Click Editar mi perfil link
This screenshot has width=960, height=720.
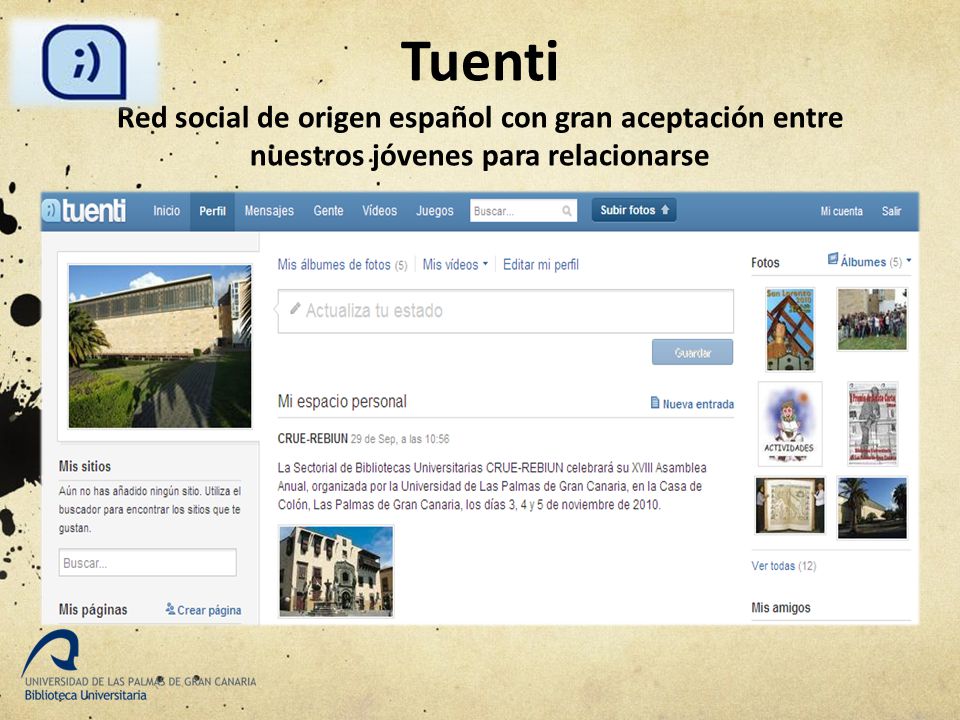[x=541, y=264]
